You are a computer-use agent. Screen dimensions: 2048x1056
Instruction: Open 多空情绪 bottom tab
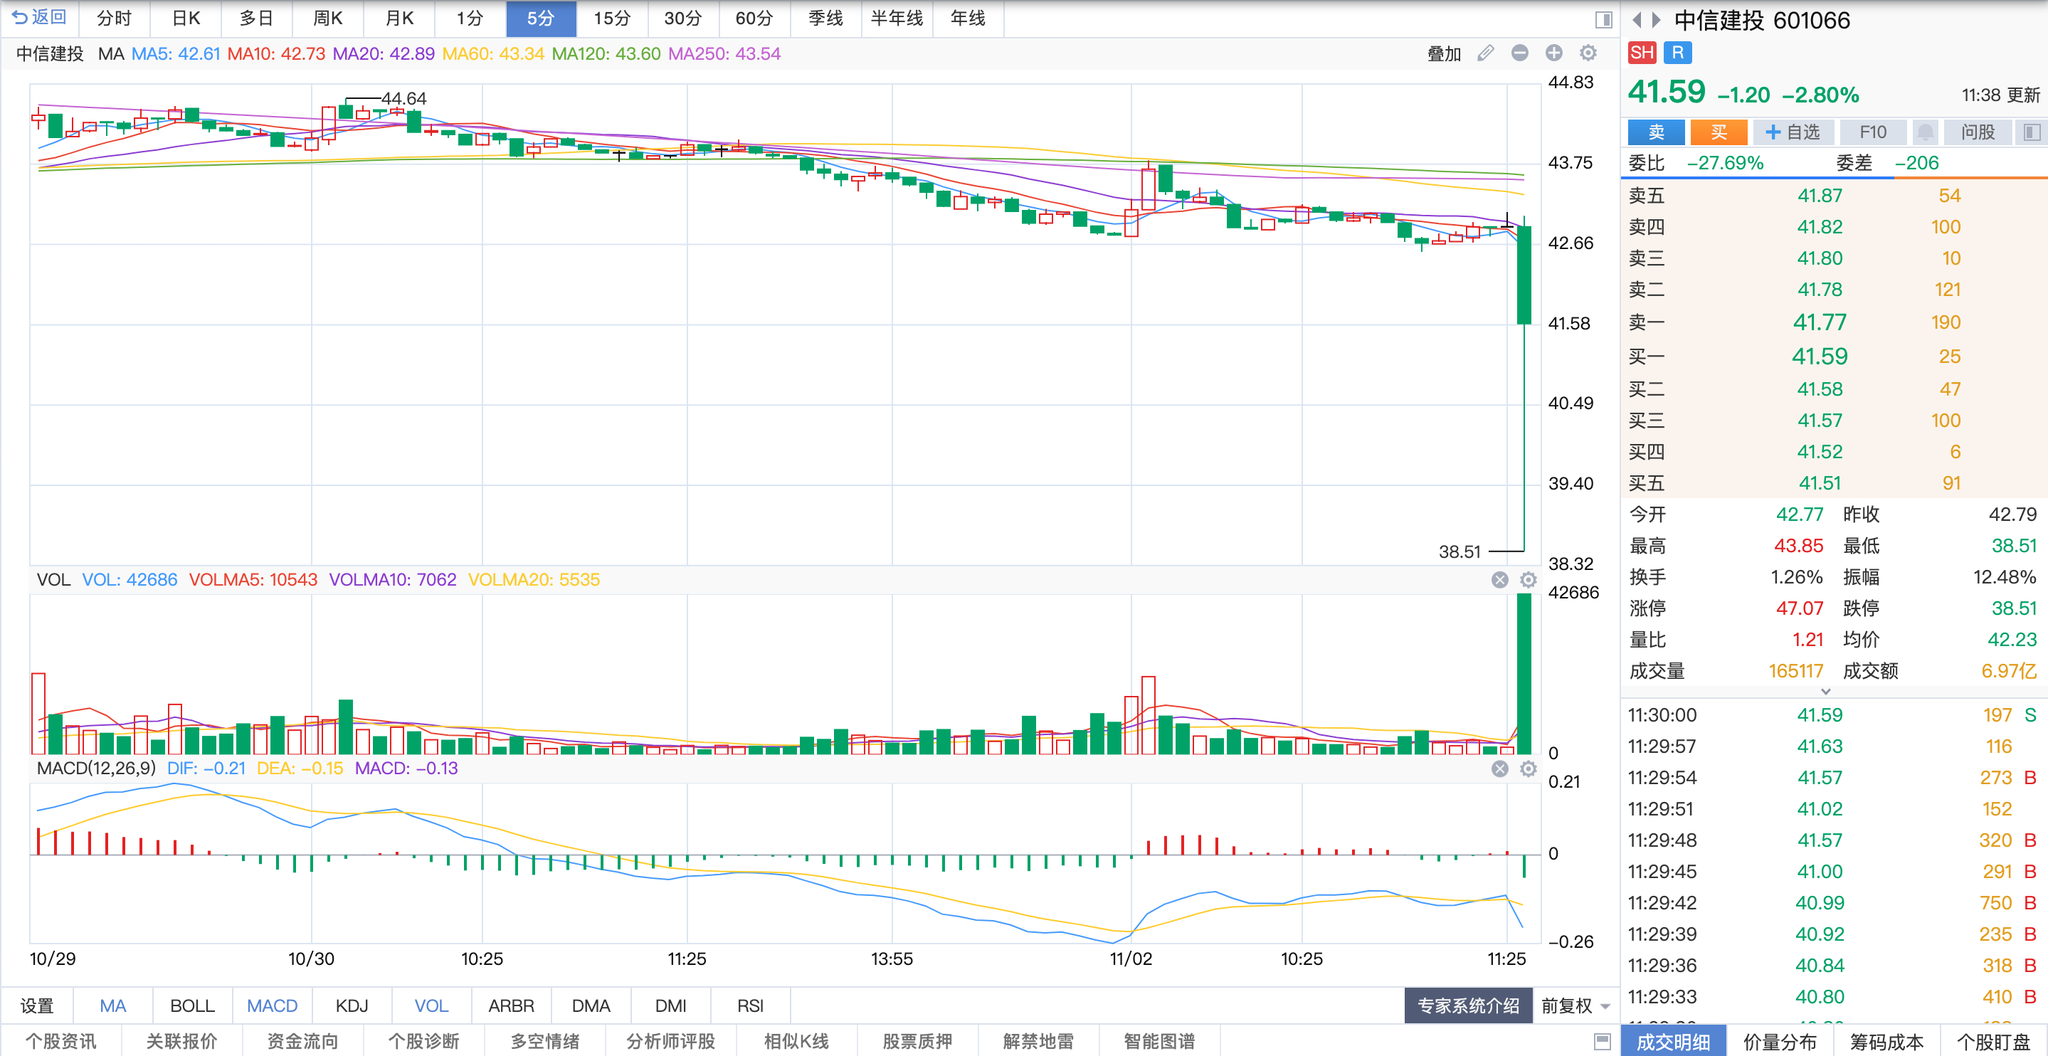click(545, 1041)
